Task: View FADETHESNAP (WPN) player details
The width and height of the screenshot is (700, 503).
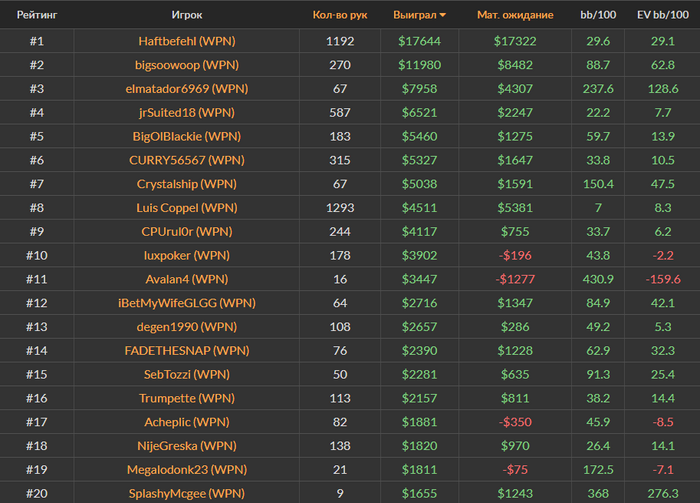Action: tap(187, 351)
